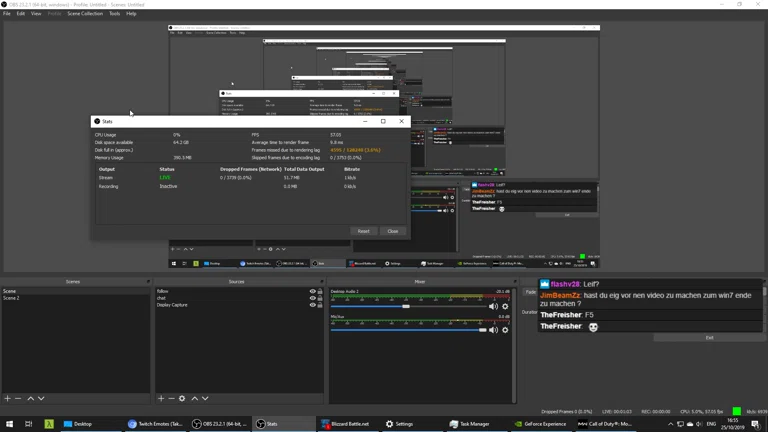Adjust Desktop Audio 2 volume slider
Screen dimensions: 768x432
coord(406,306)
